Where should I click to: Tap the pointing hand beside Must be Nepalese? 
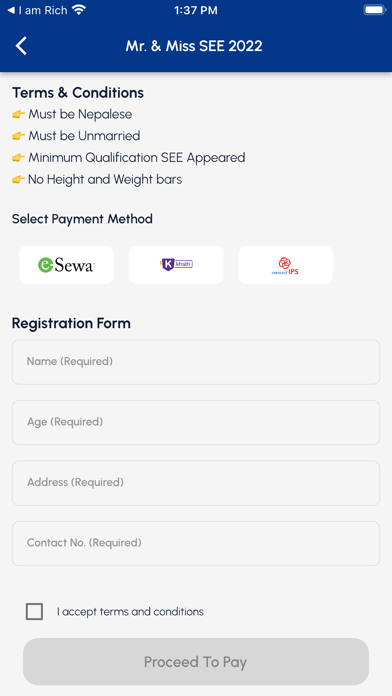18,115
